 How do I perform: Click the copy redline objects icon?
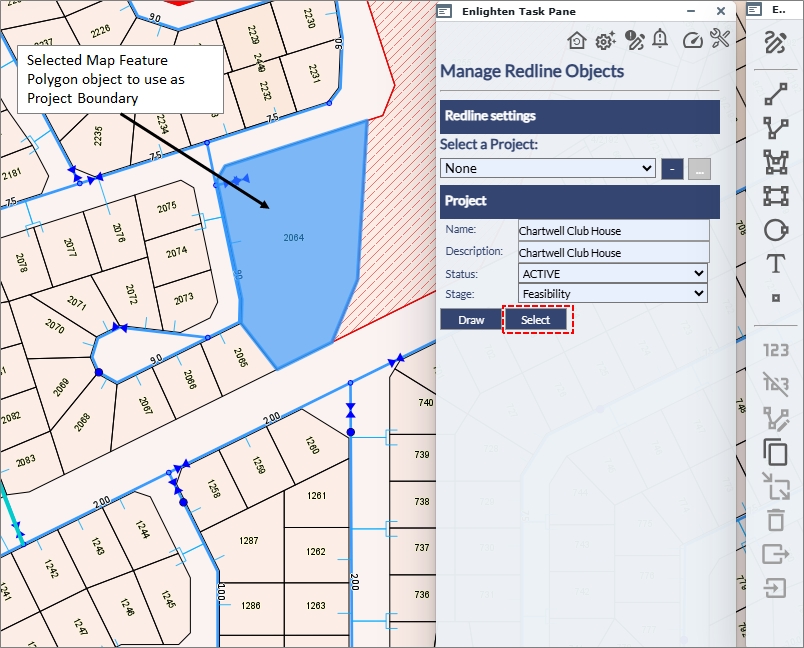[x=775, y=451]
